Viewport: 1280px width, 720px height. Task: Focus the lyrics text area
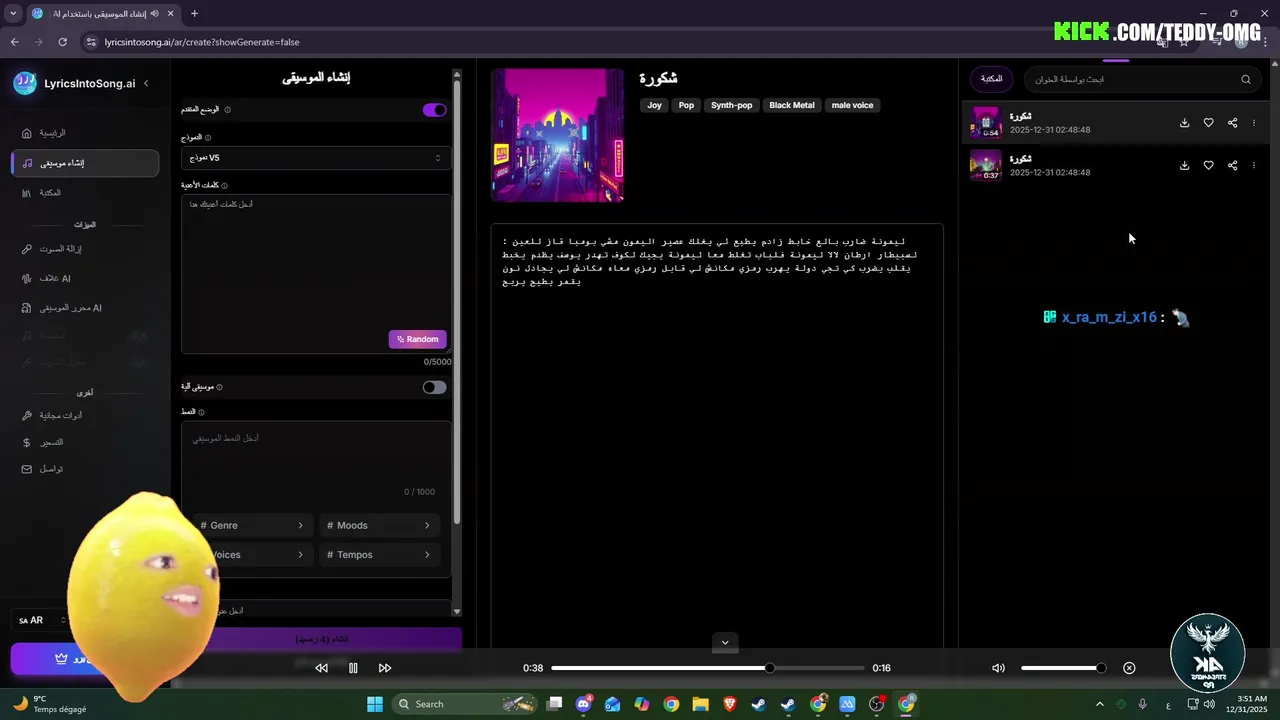(x=316, y=273)
